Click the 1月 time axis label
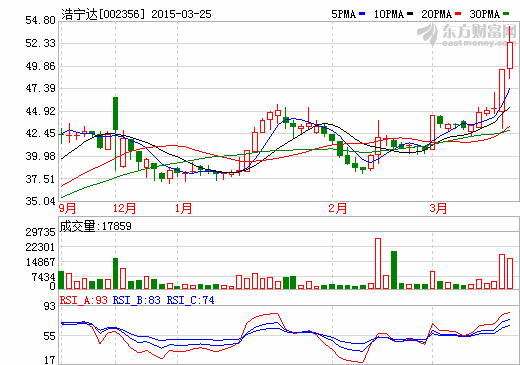 point(184,208)
